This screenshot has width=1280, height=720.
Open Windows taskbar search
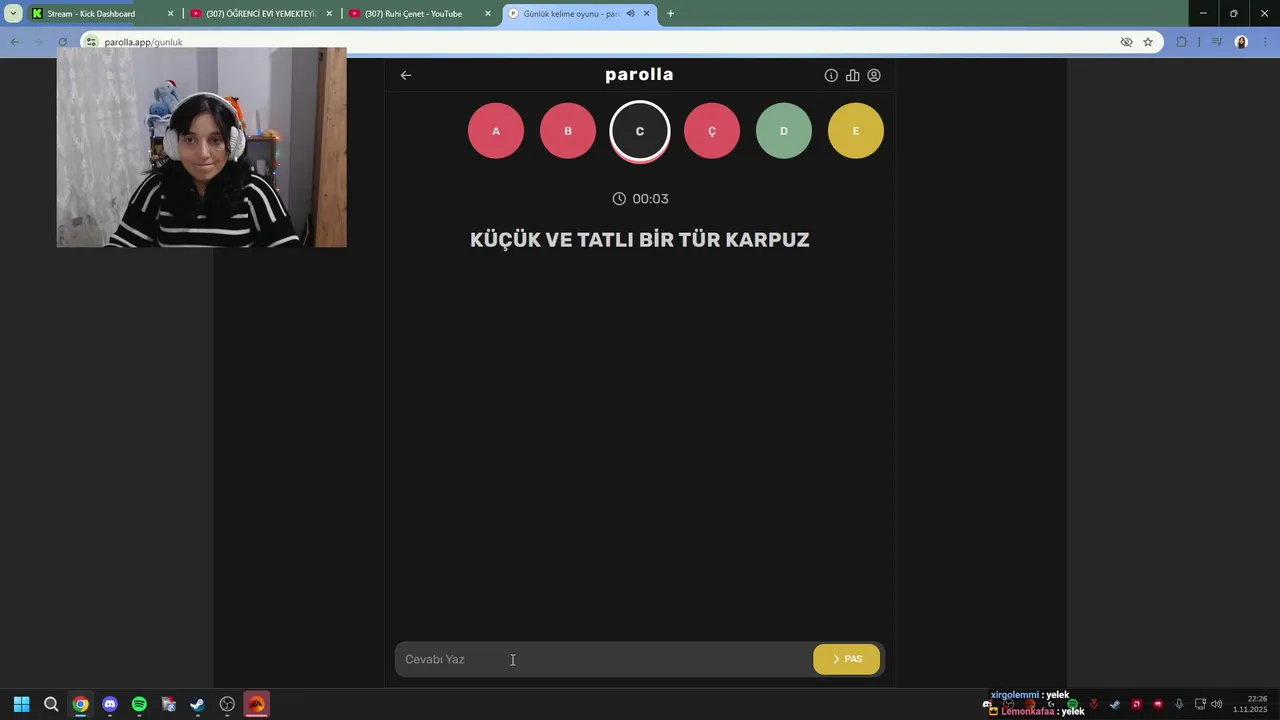coord(51,704)
